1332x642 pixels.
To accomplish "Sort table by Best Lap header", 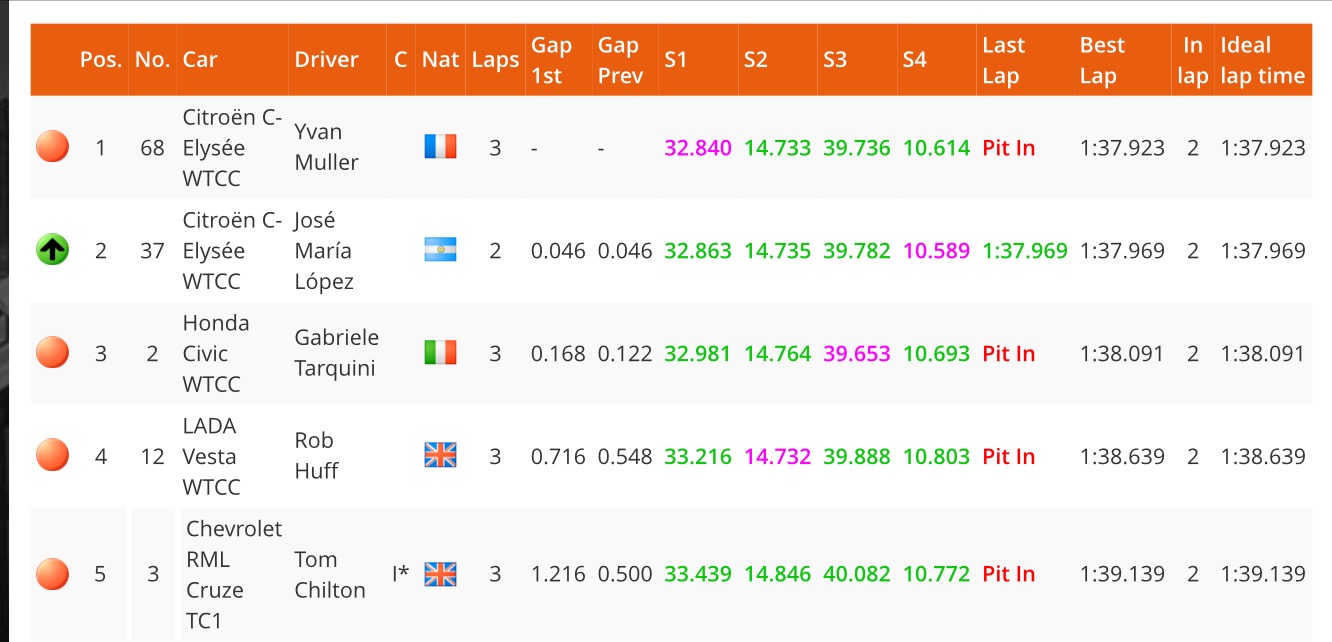I will point(1102,60).
